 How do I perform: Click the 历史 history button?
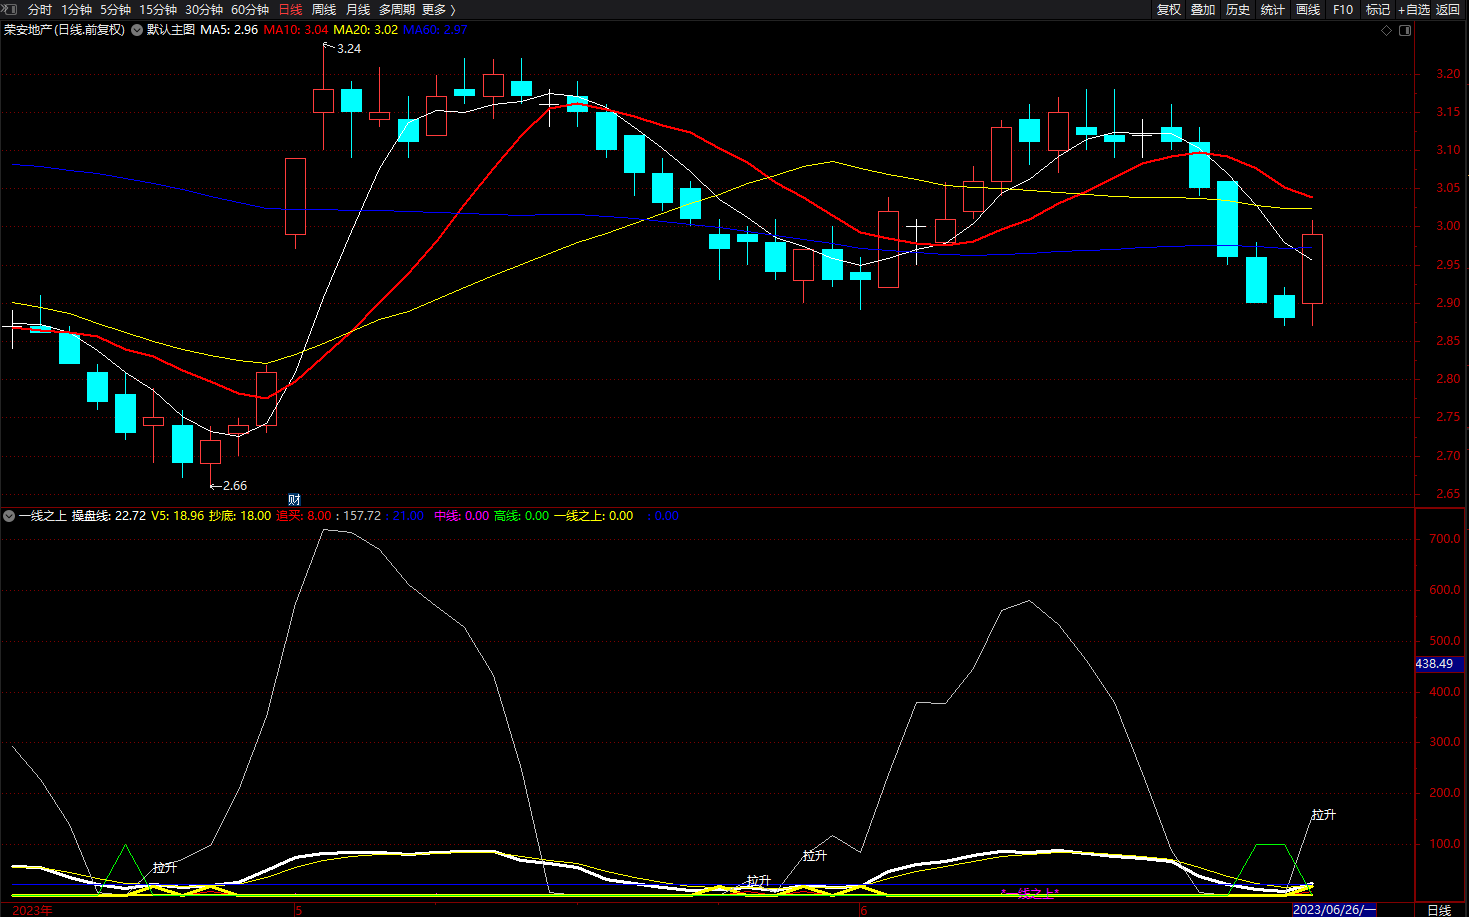tap(1237, 9)
